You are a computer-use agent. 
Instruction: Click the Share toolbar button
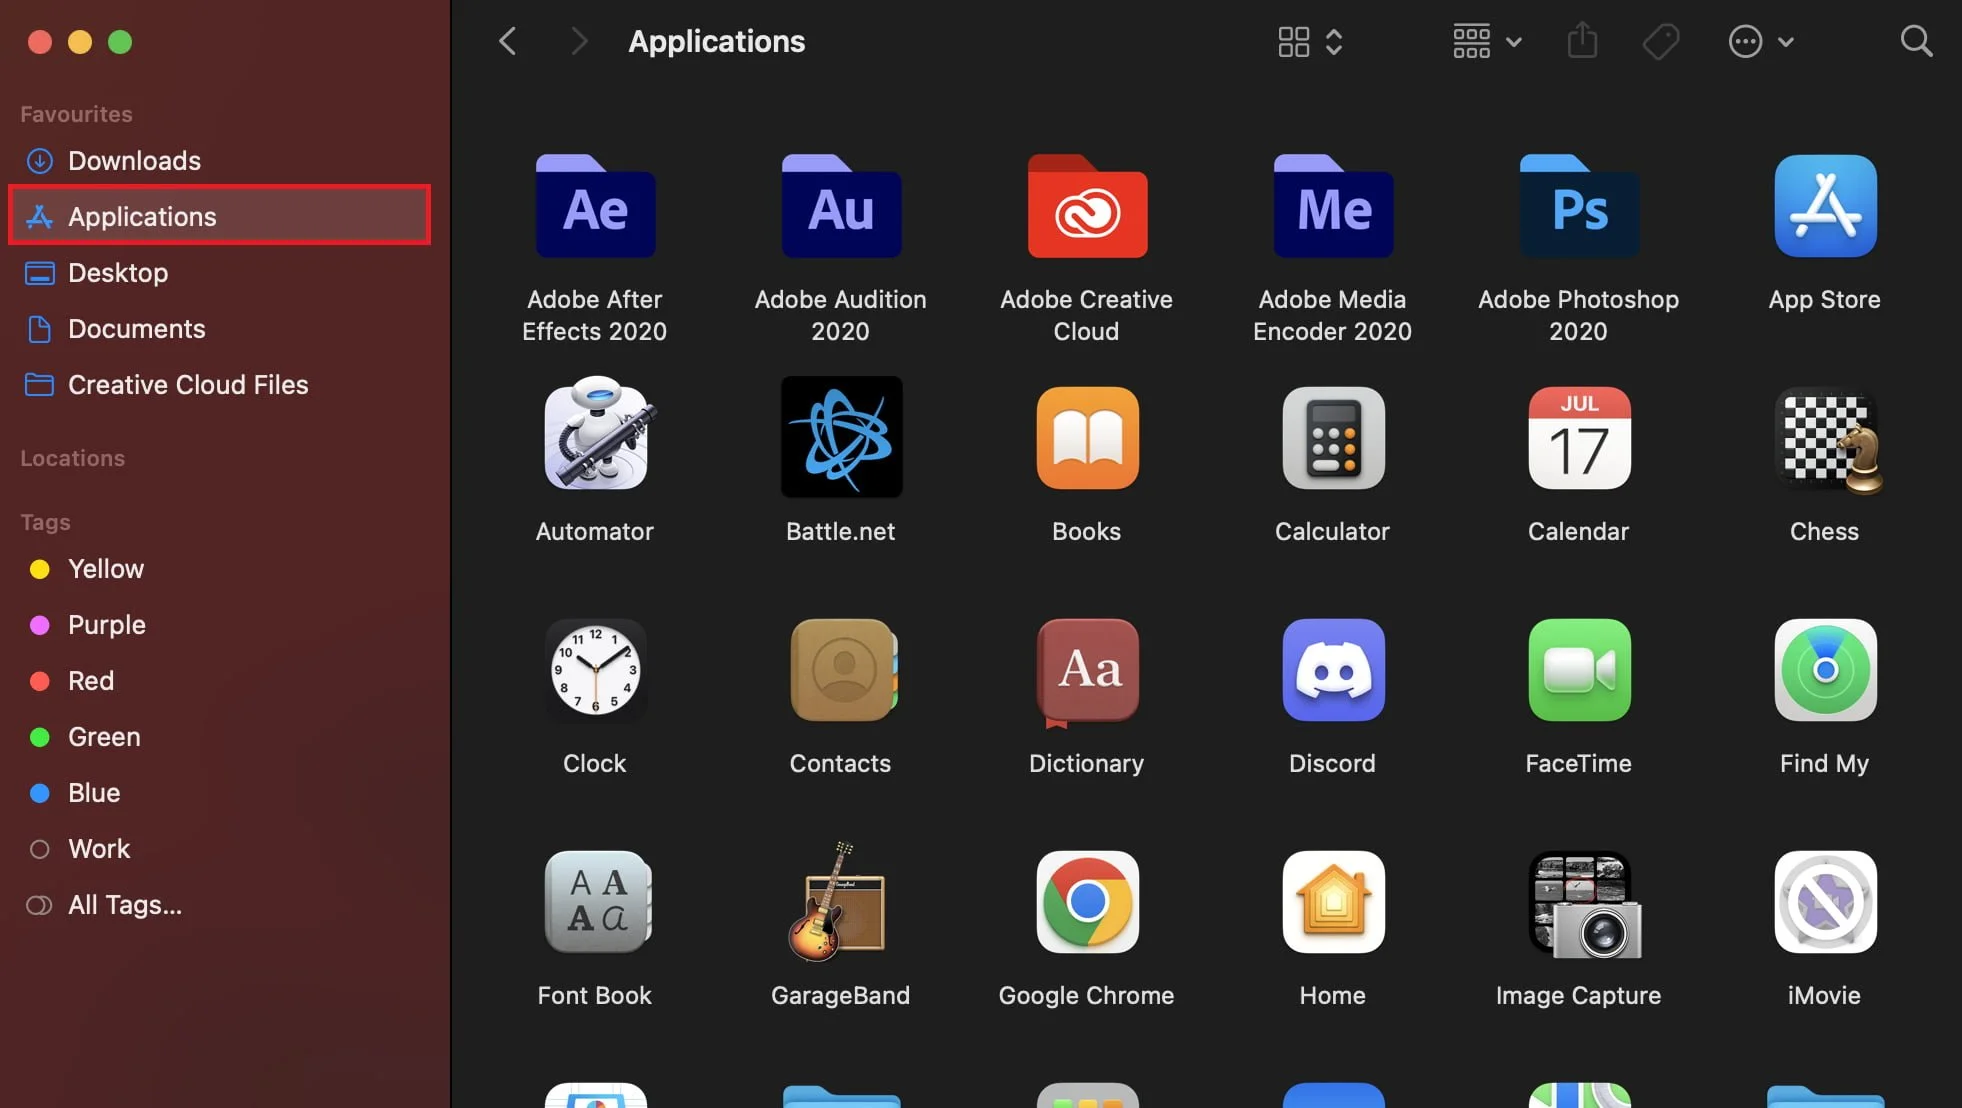[1582, 42]
